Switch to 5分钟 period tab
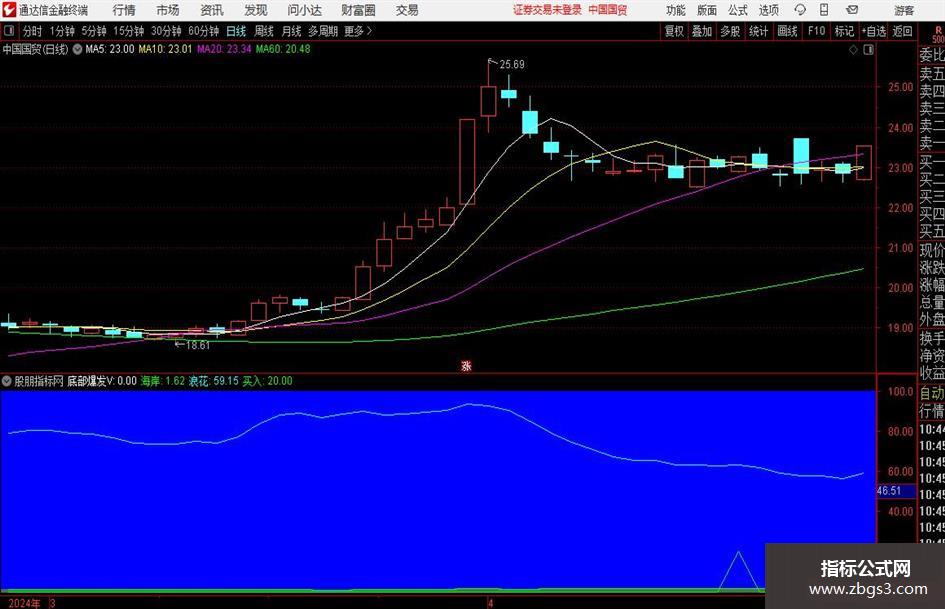Image resolution: width=945 pixels, height=609 pixels. [x=94, y=31]
